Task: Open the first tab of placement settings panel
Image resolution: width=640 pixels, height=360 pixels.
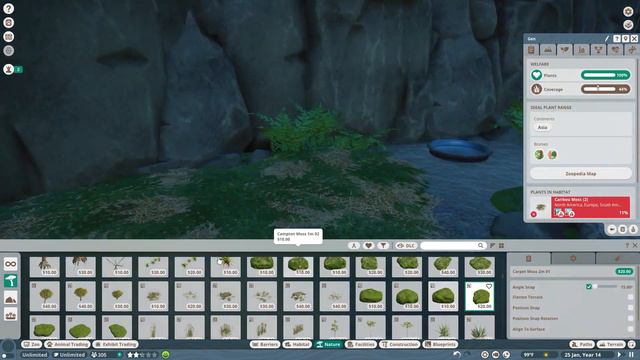Action: pyautogui.click(x=529, y=258)
